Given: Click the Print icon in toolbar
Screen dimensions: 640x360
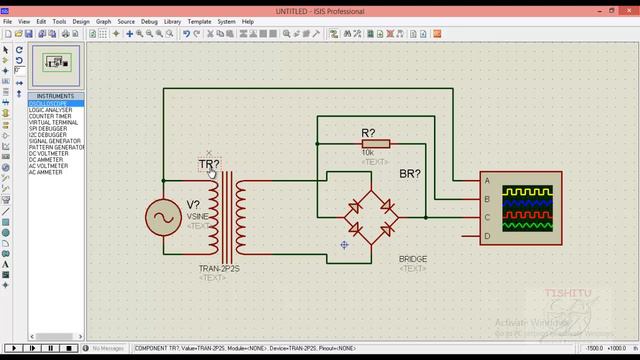Looking at the screenshot, I should coord(65,34).
